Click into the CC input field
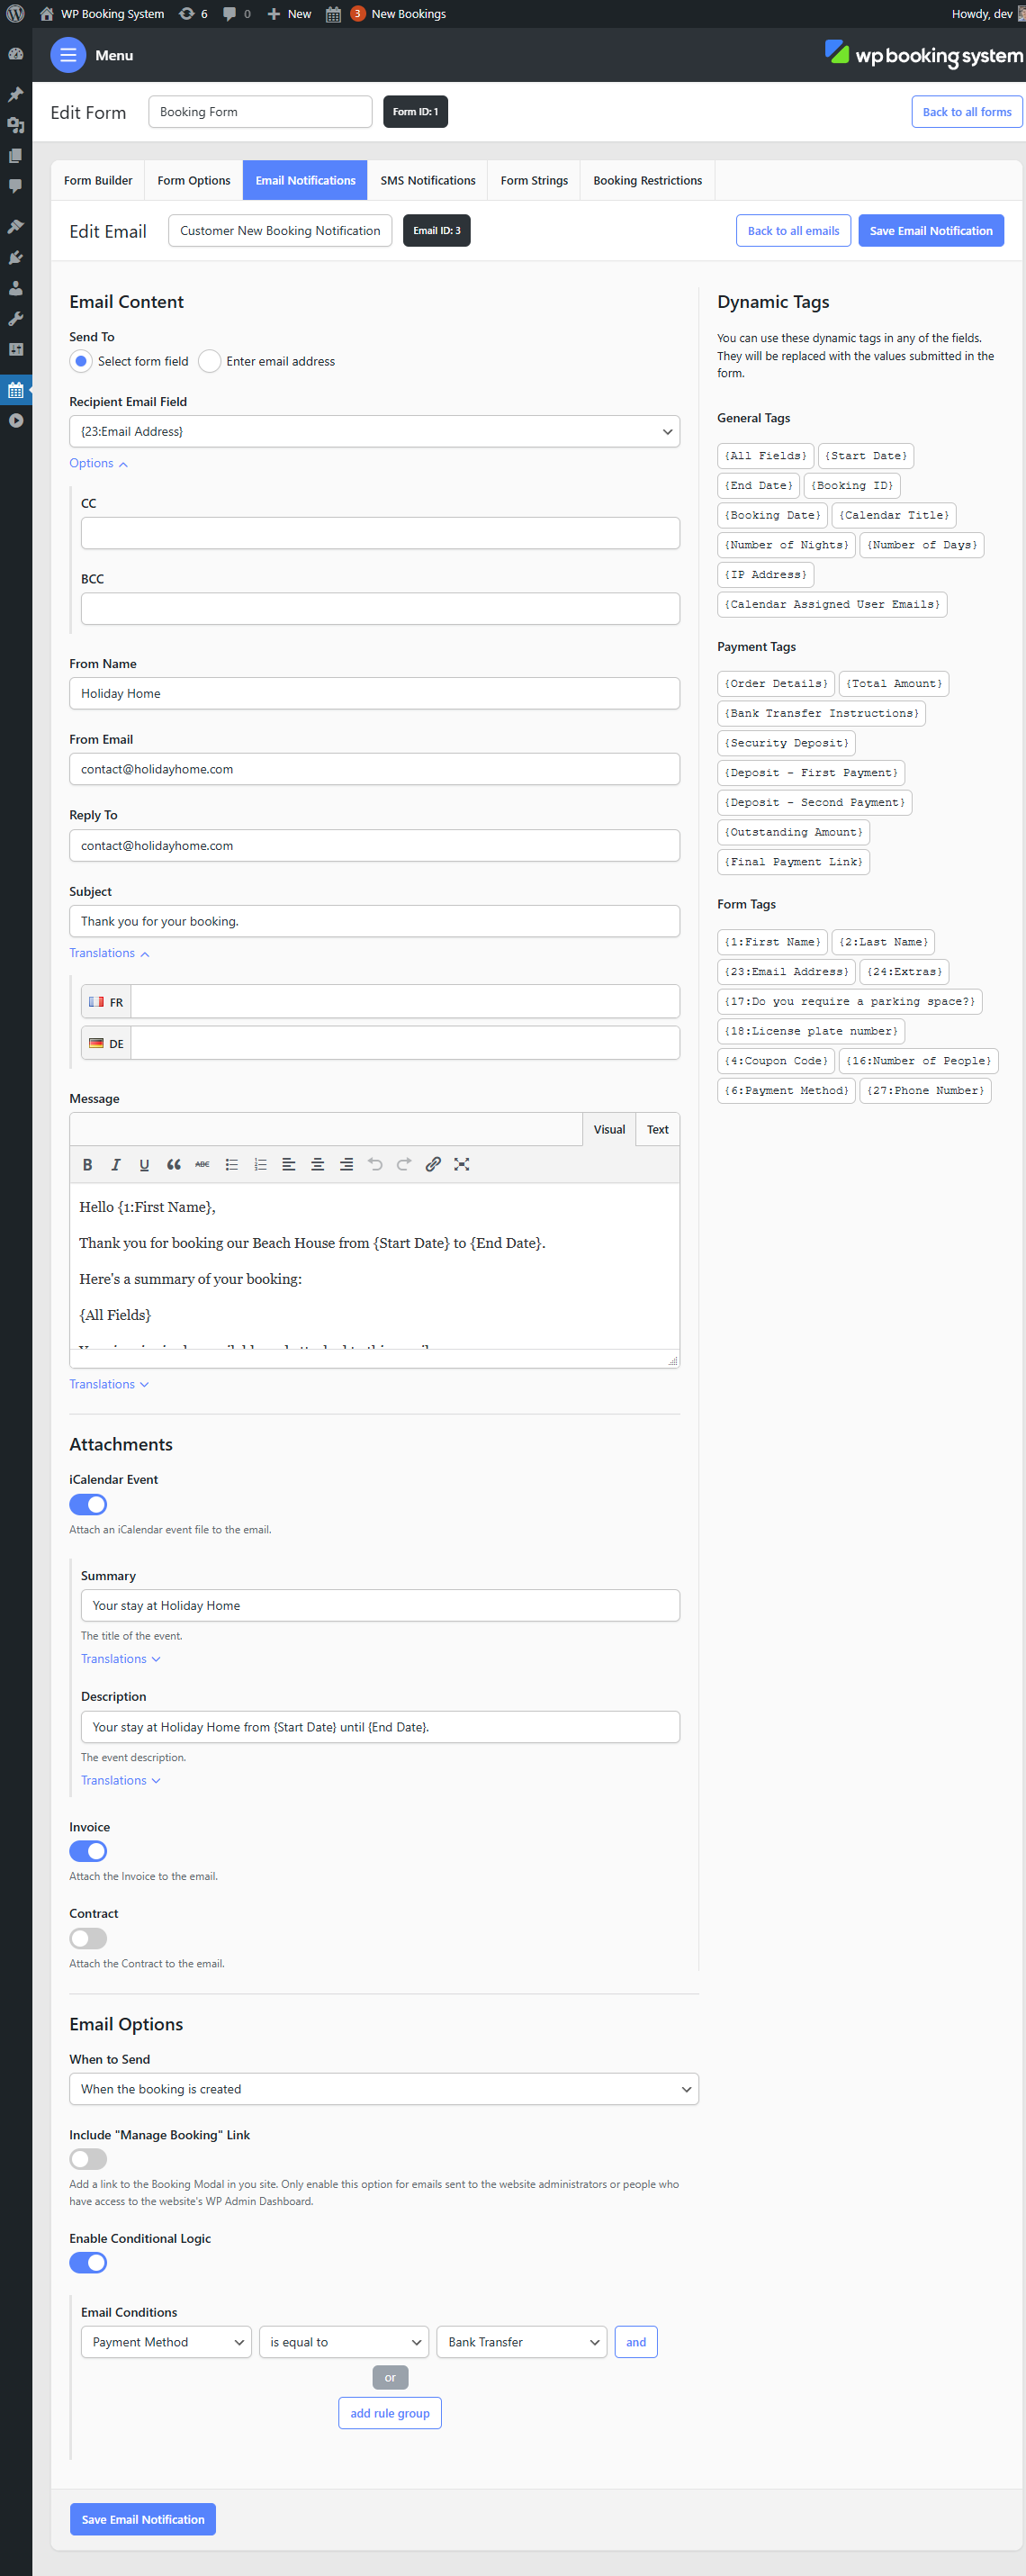 (x=380, y=533)
